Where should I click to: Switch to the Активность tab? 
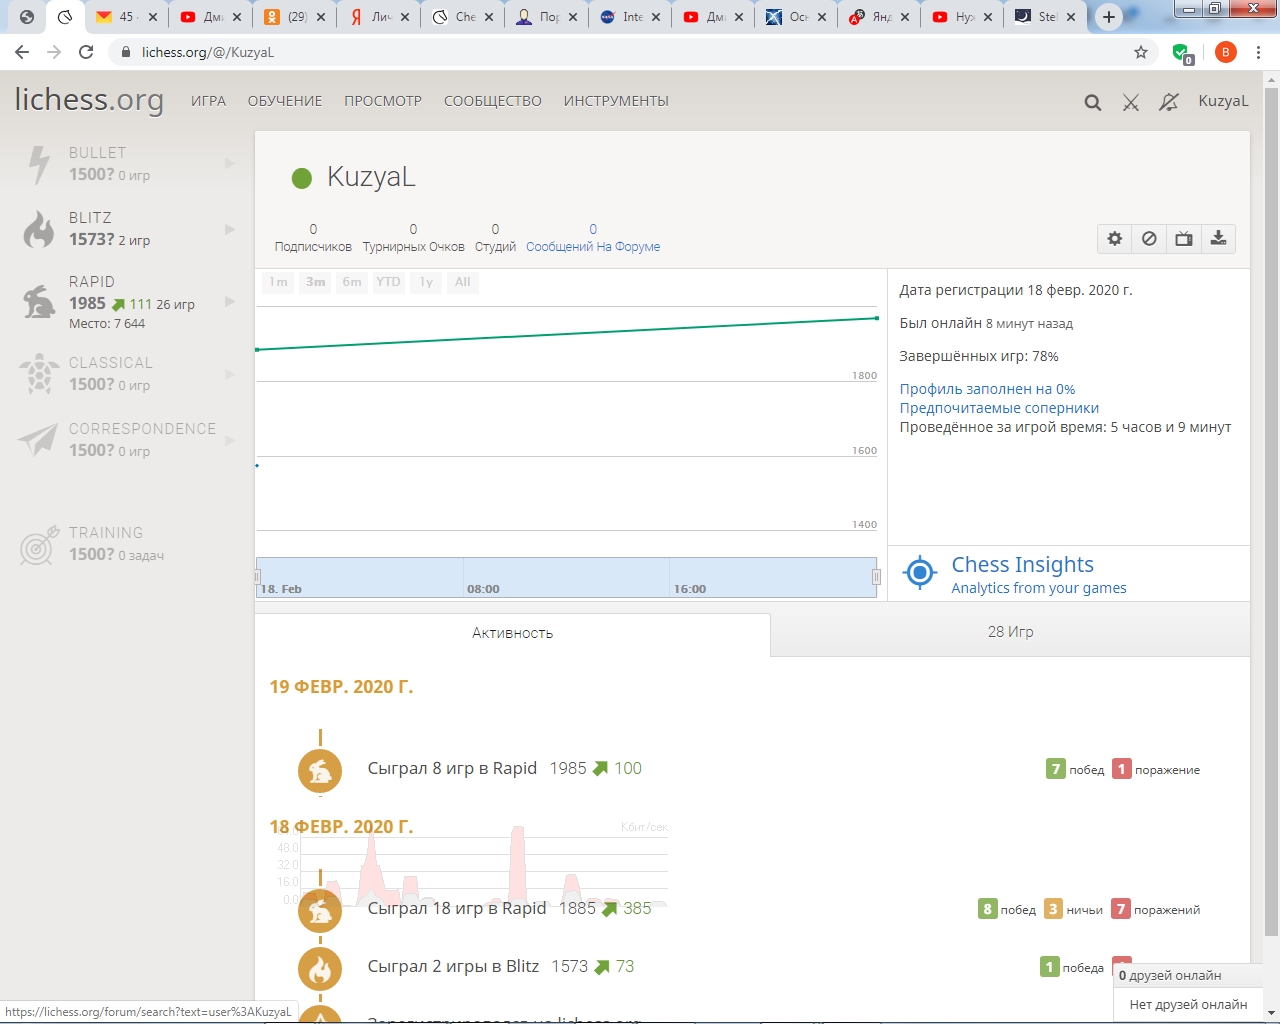click(512, 634)
